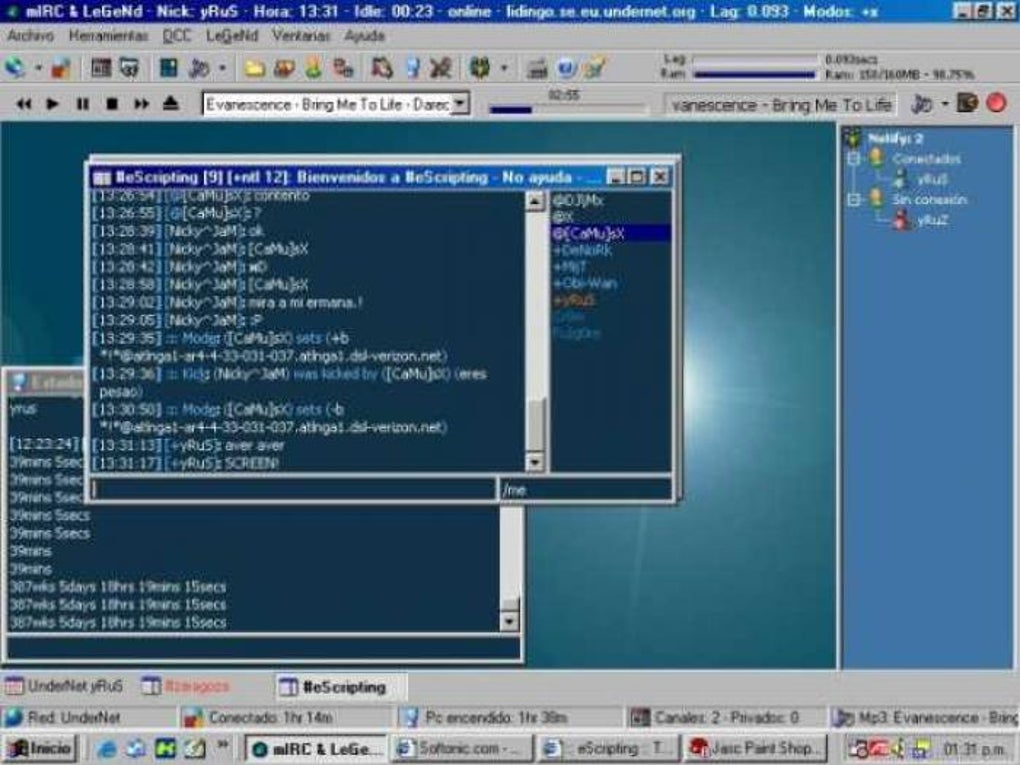
Task: Click the #eScripting chat input field
Action: point(293,490)
